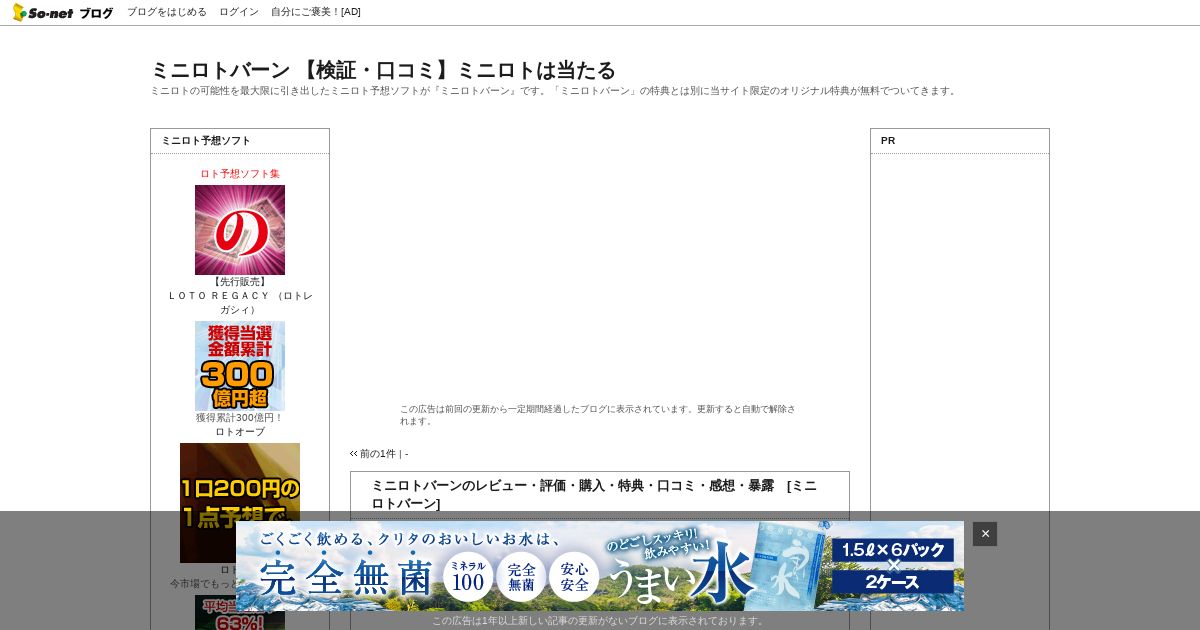Screen dimensions: 1200x630
Task: Open the 自分にご褒美 [AD] link
Action: (316, 12)
